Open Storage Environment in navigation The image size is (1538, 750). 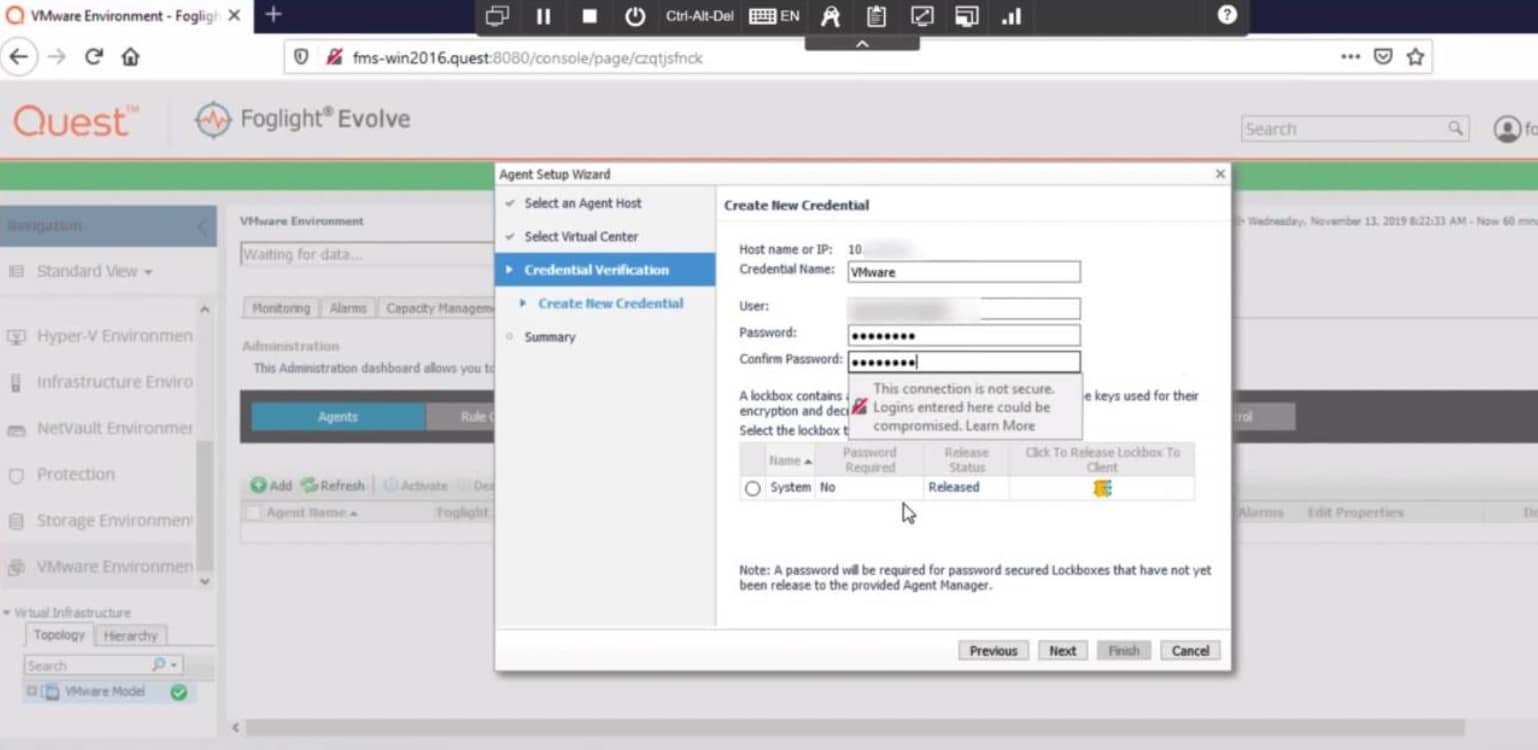(x=100, y=520)
